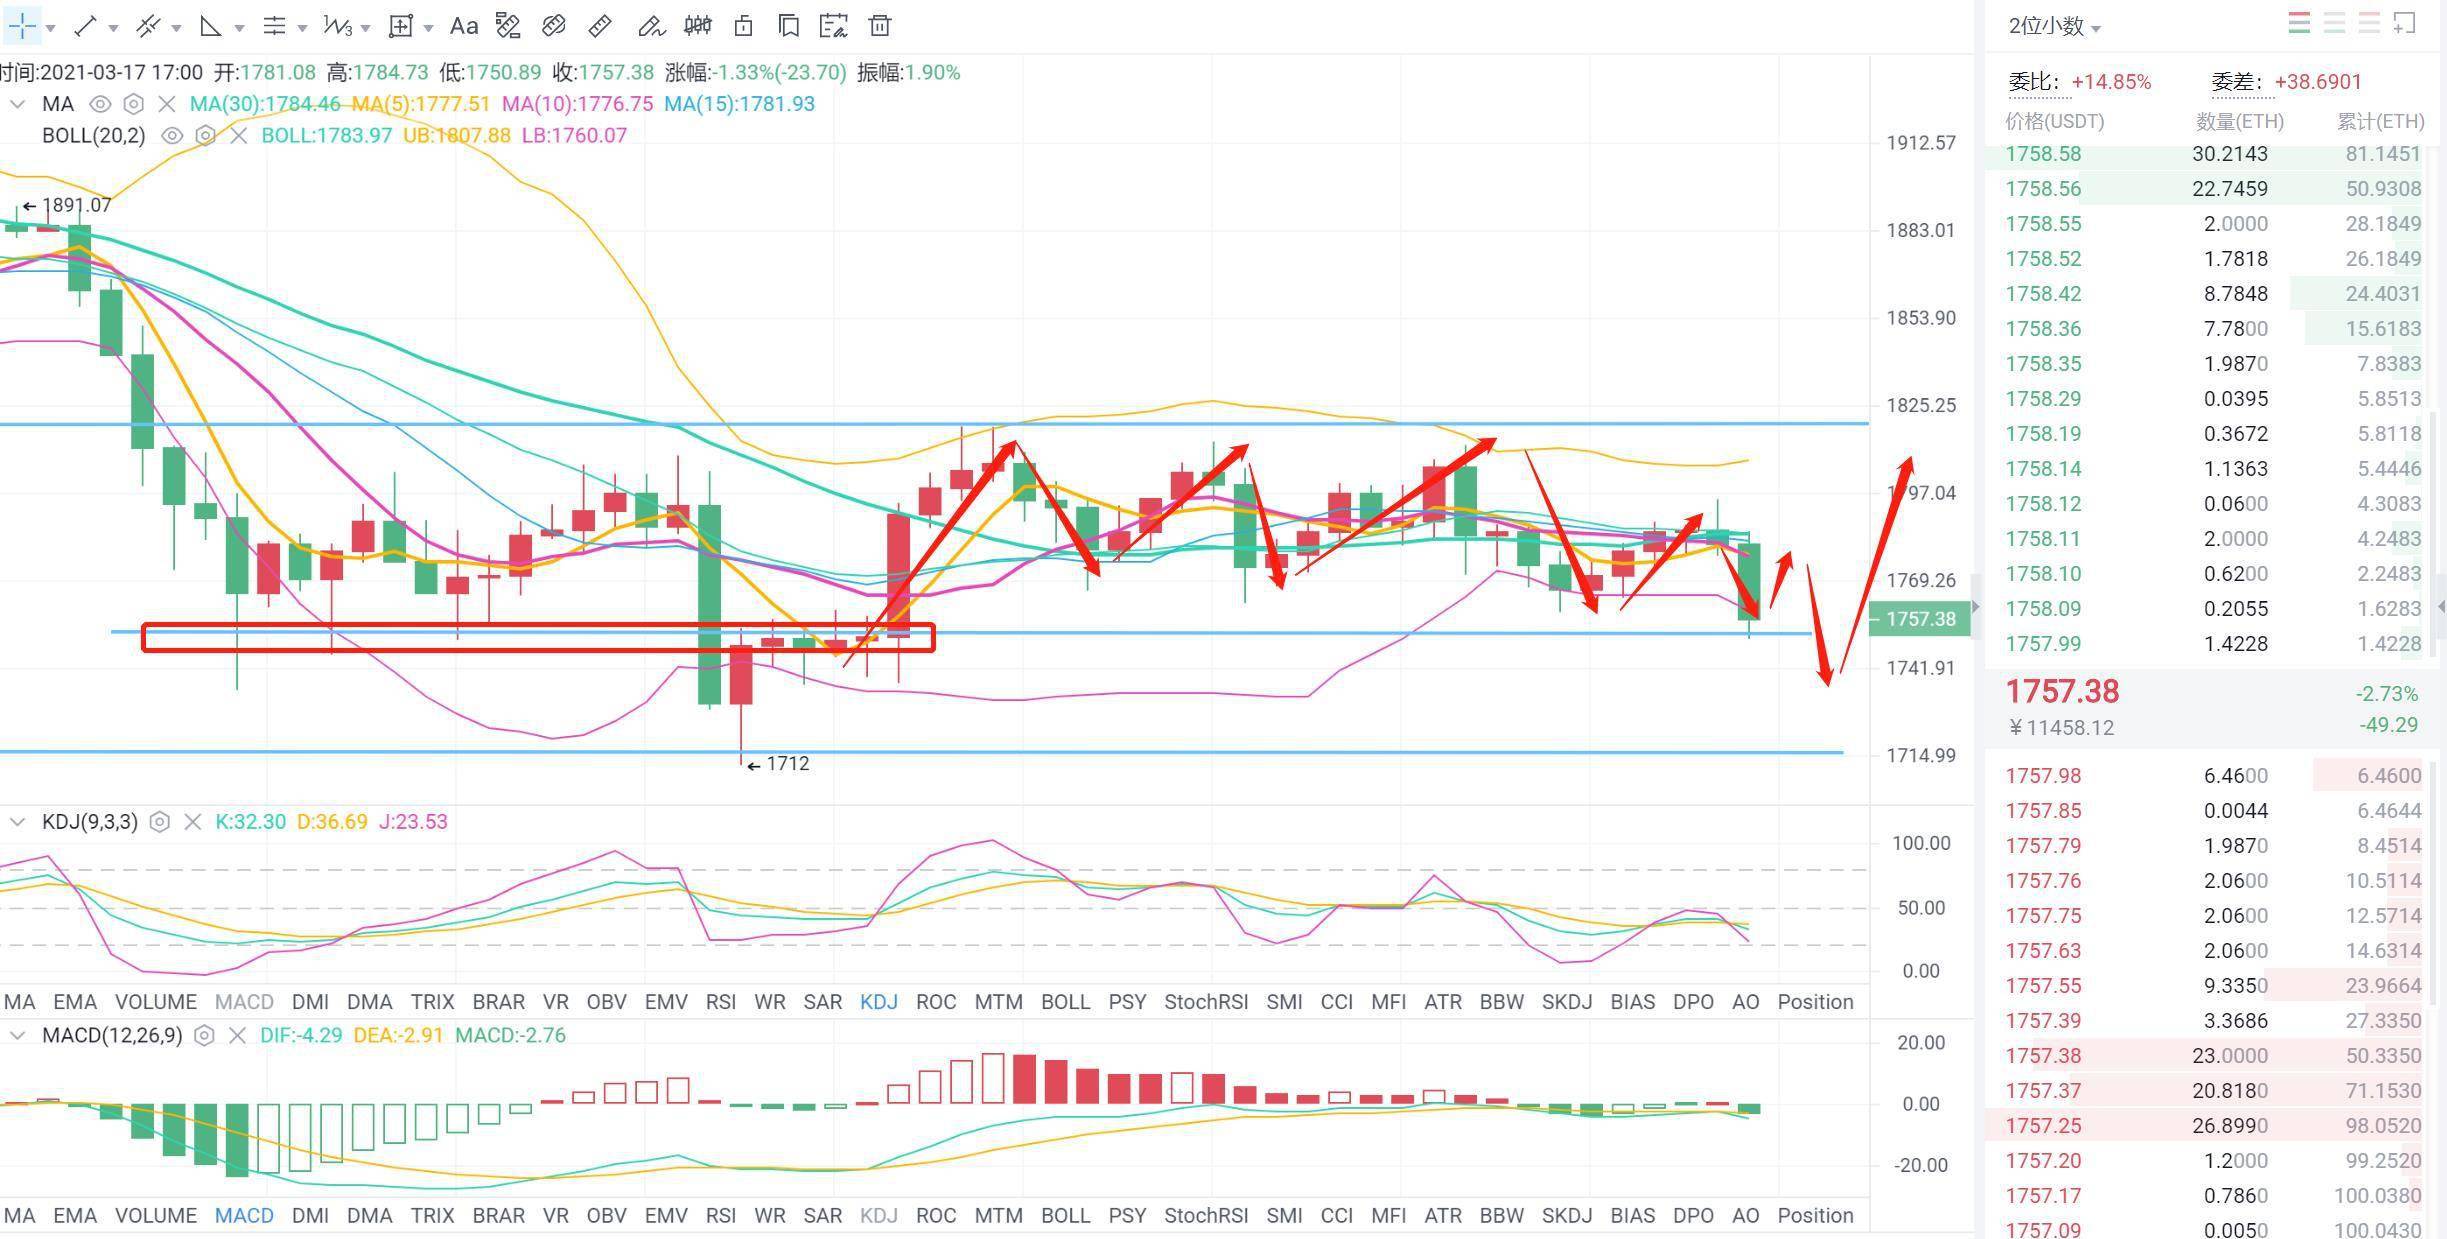The height and width of the screenshot is (1239, 2447).
Task: Click the circular measure ruler tool
Action: point(553,26)
